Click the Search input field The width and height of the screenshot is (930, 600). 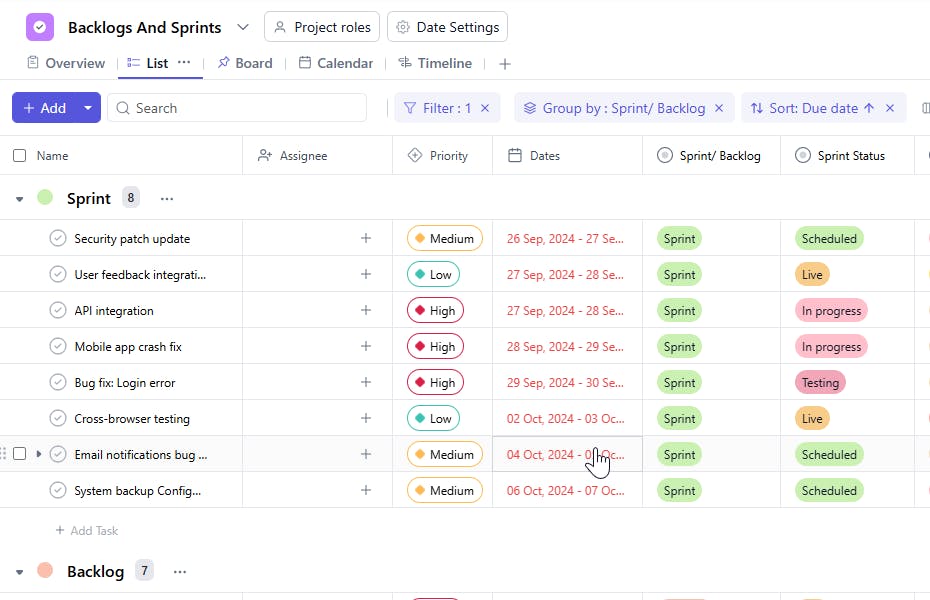tap(240, 108)
